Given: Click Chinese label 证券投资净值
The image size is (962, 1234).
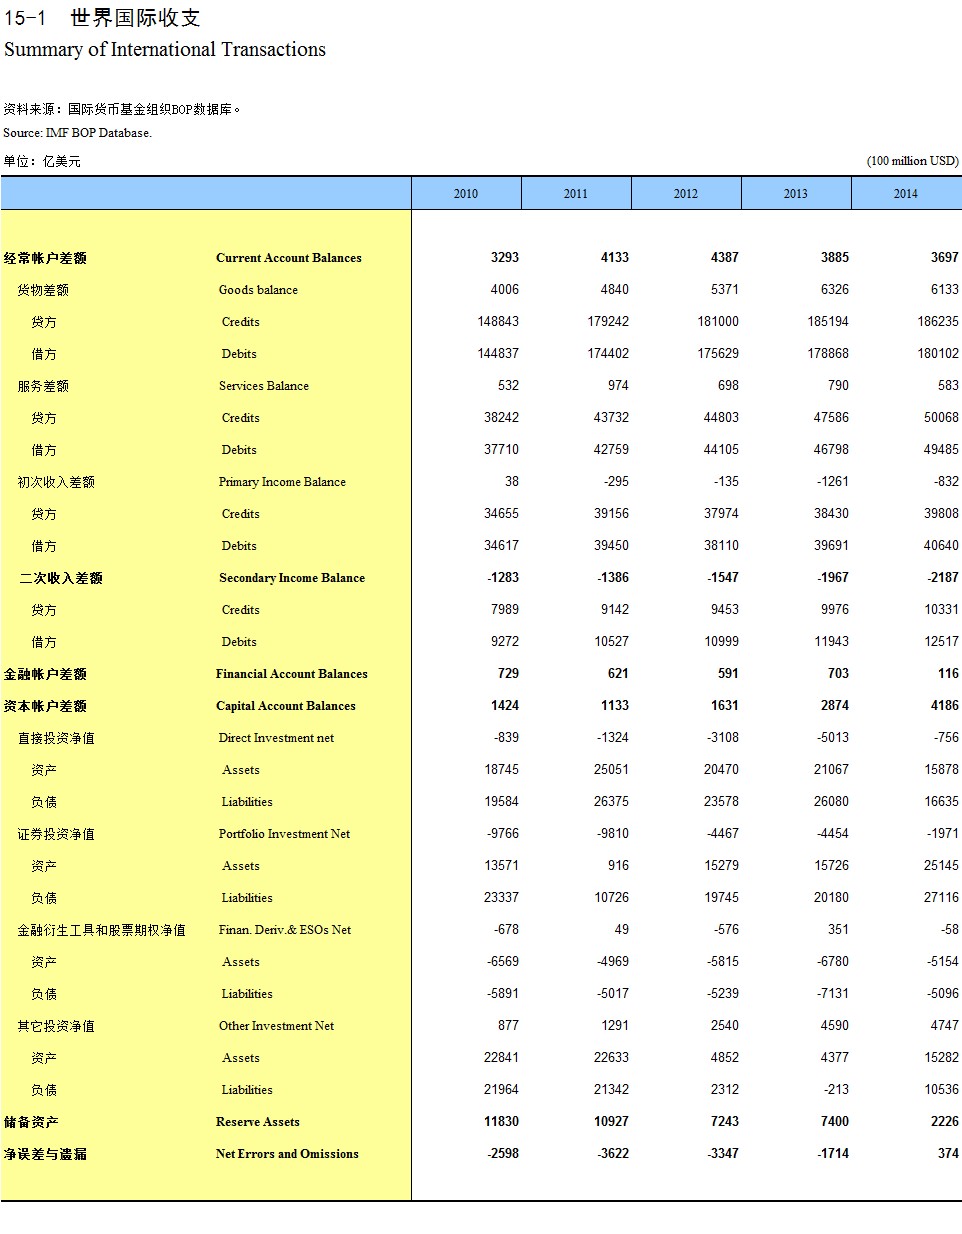Looking at the screenshot, I should (x=56, y=834).
